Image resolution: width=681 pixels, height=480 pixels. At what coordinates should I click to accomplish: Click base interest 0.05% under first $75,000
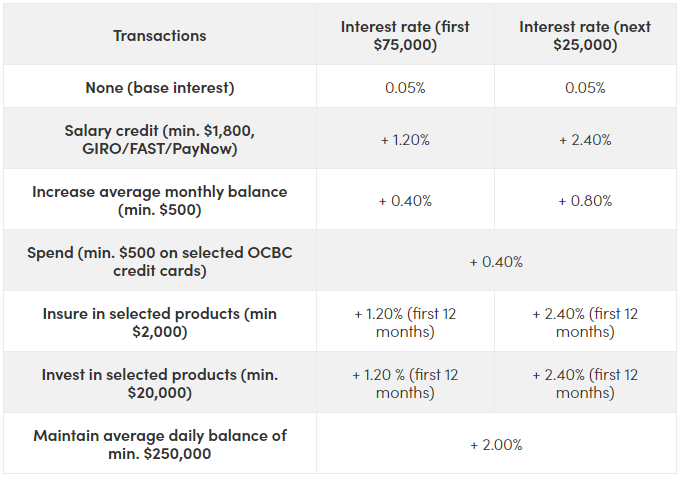405,88
